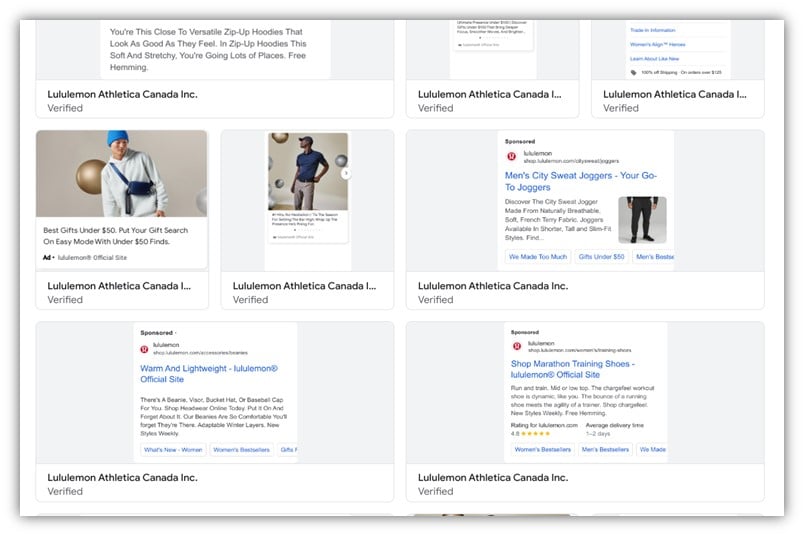
Task: Click the lululemon logo in the City Sweat Joggers ad
Action: (x=511, y=156)
